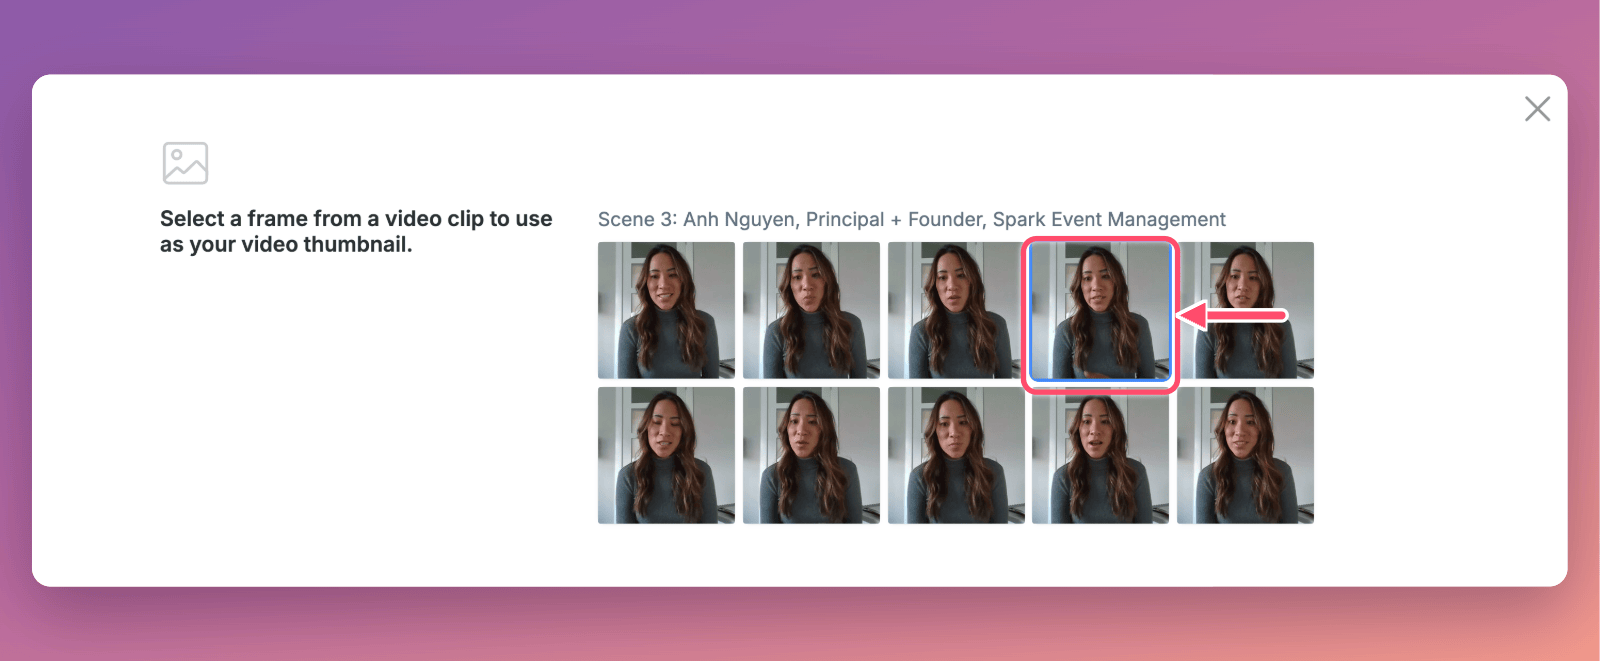Select fifth frame thumbnail in bottom row
1600x661 pixels.
(1245, 455)
